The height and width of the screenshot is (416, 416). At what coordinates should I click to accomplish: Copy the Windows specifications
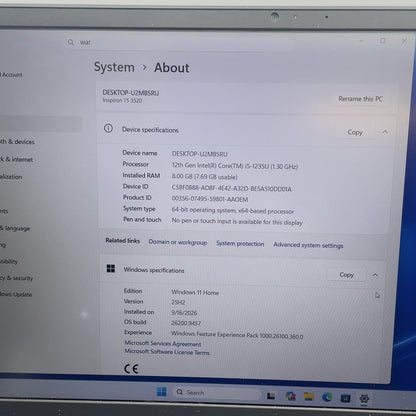click(346, 275)
